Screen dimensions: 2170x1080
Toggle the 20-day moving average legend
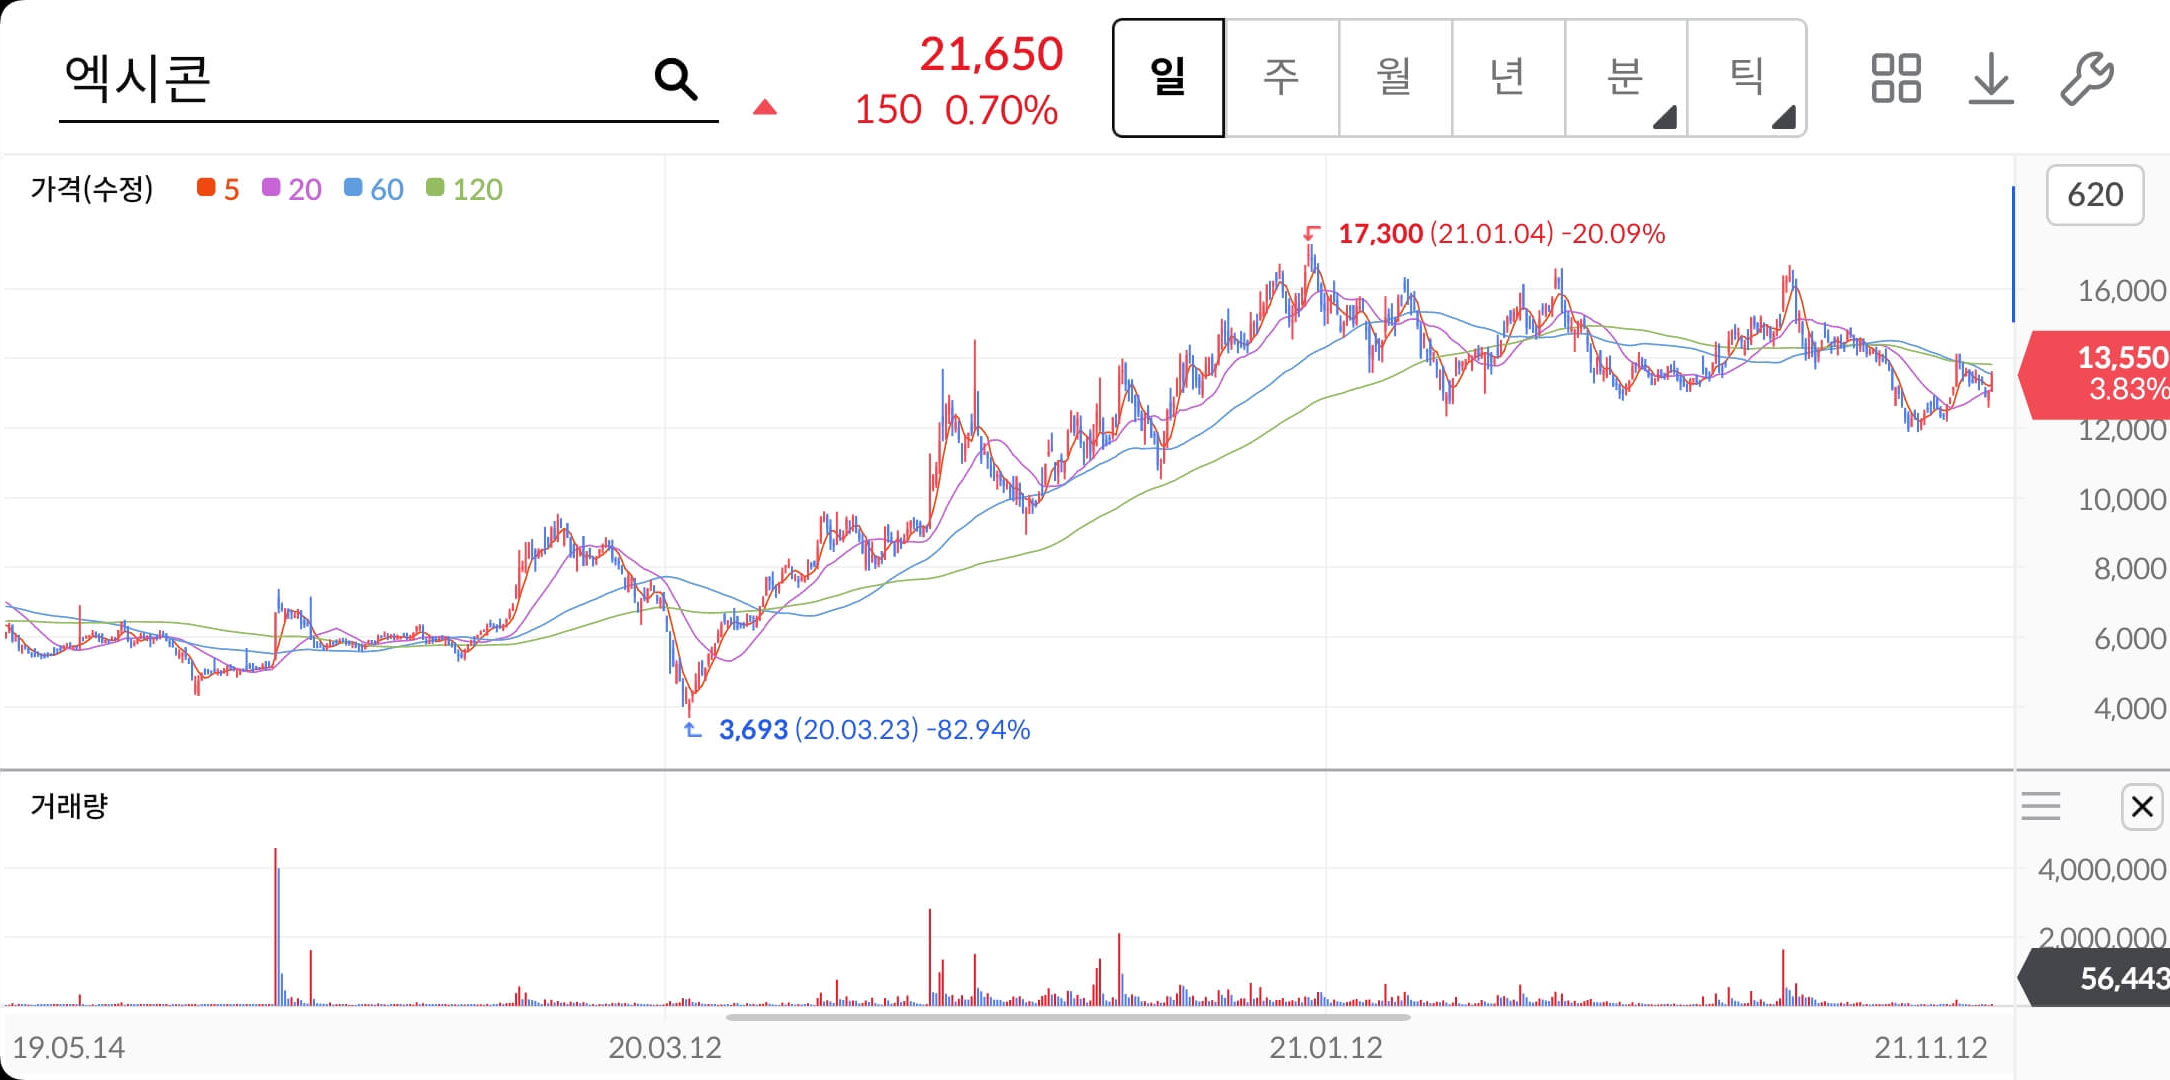(x=272, y=188)
